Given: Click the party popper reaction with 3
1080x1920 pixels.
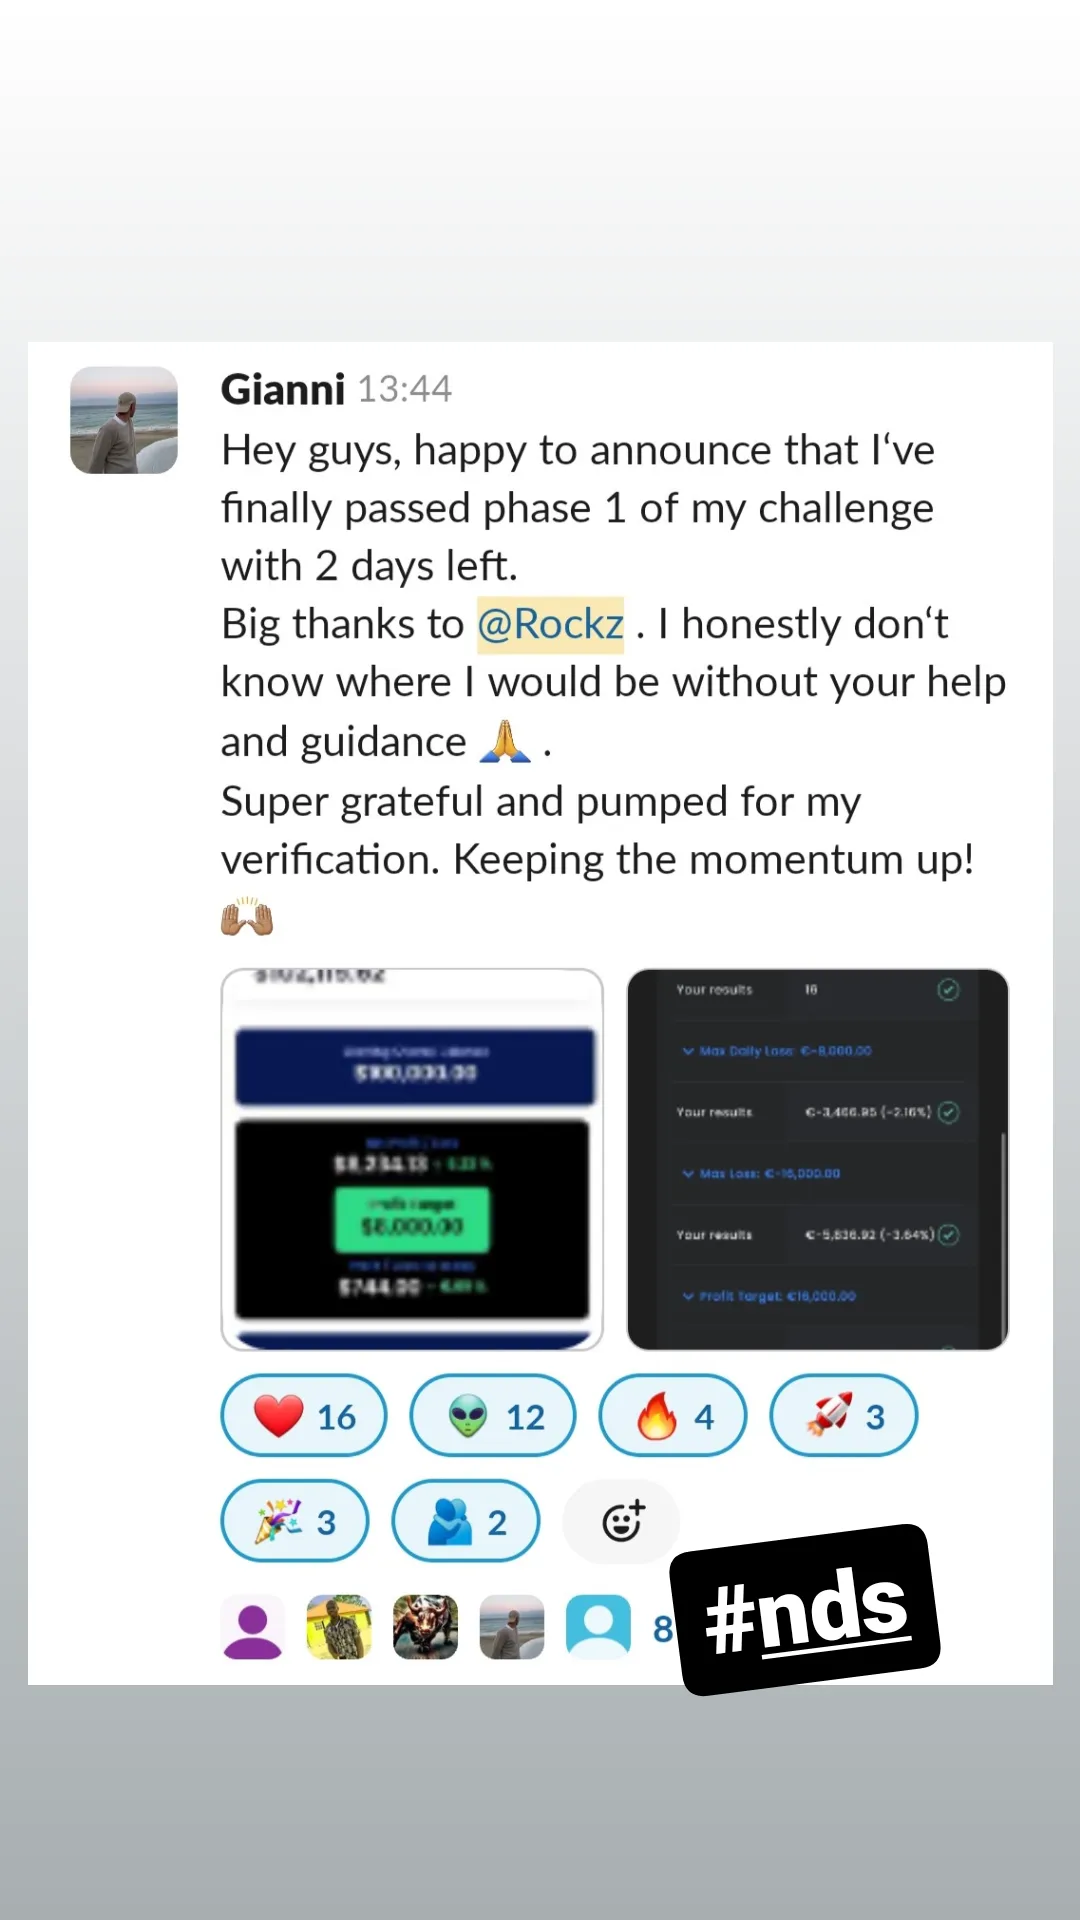Looking at the screenshot, I should [x=295, y=1520].
